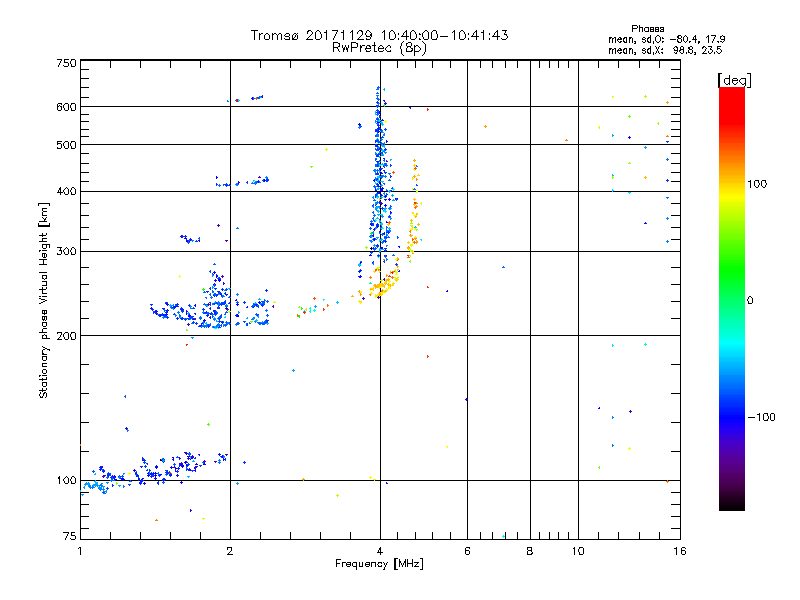Click the "Stationary phase Virtual Height [km]" axis label
This screenshot has height=600, width=800.
point(43,300)
